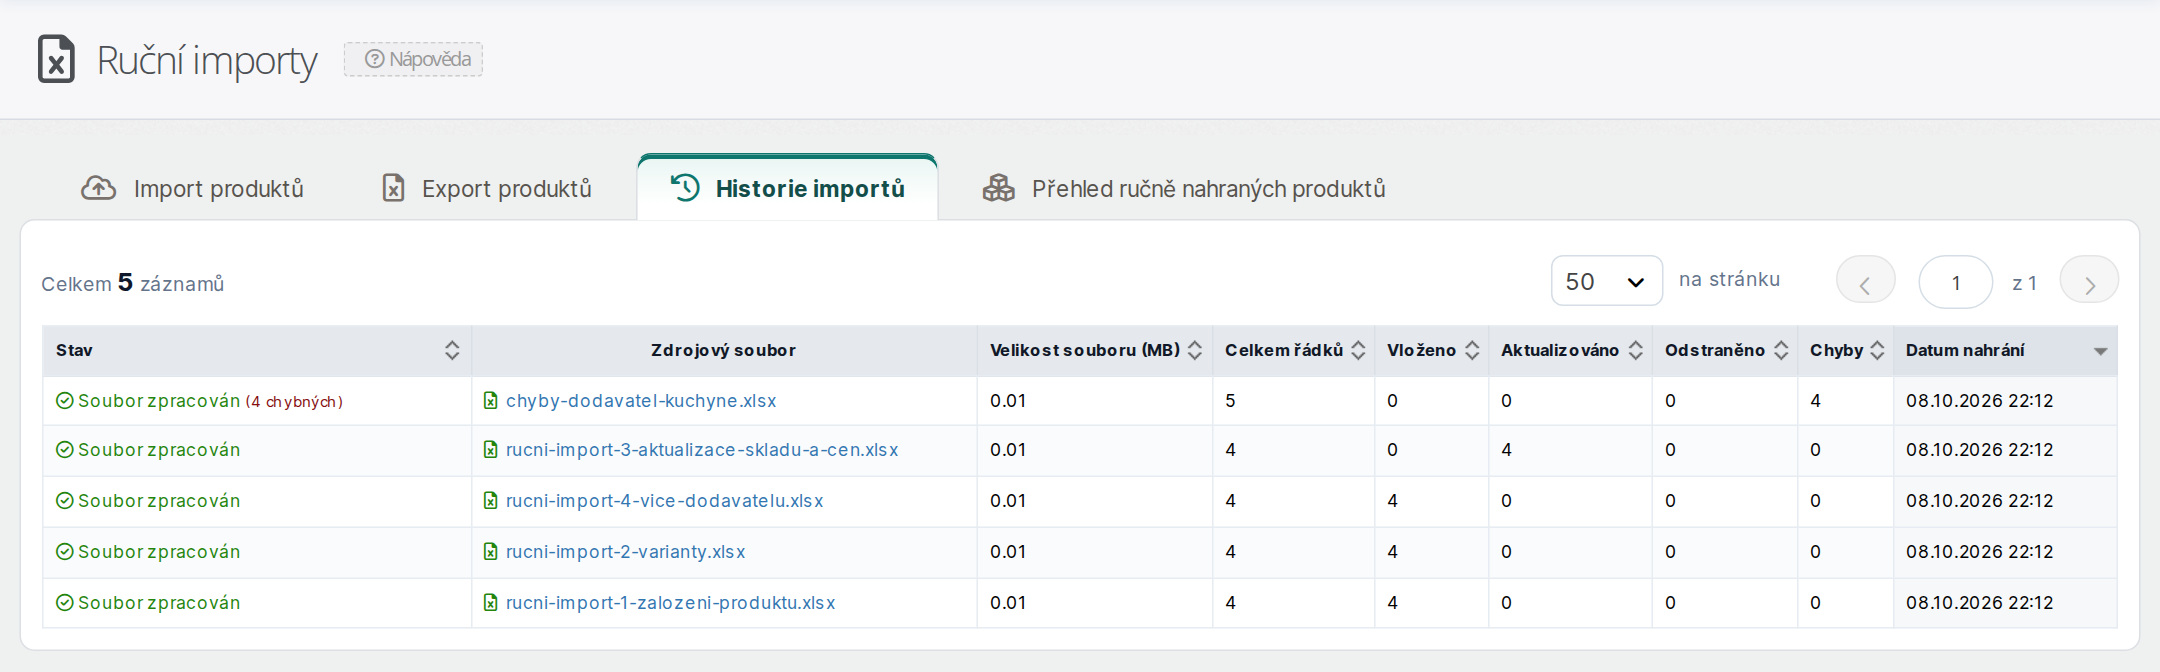Sort by Vloženo column
Screen dimensions: 2160x672
1472,350
